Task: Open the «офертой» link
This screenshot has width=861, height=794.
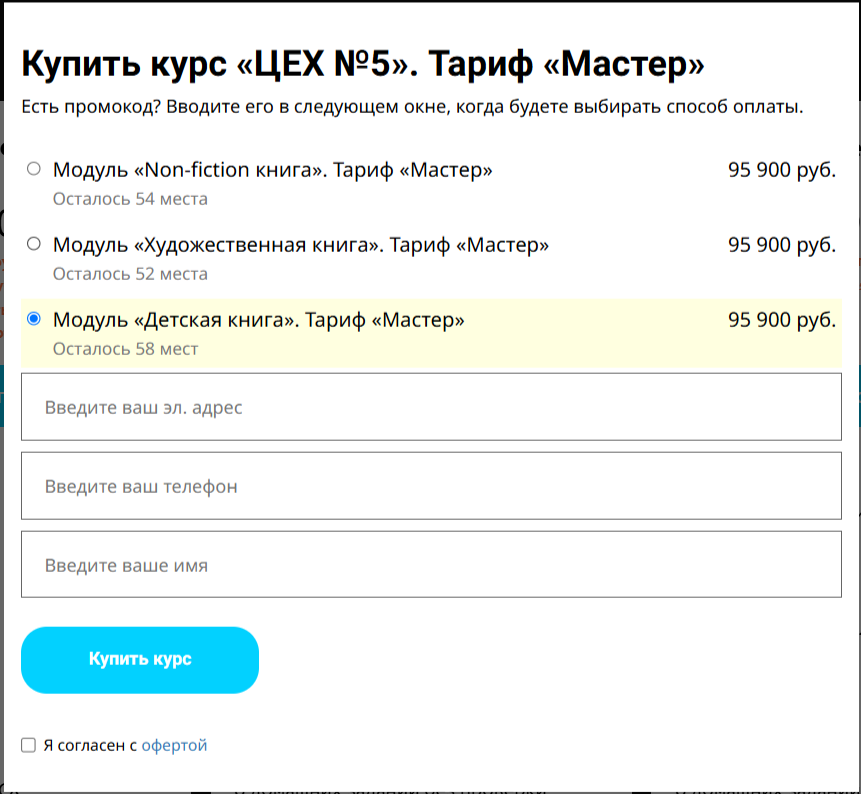Action: [174, 745]
